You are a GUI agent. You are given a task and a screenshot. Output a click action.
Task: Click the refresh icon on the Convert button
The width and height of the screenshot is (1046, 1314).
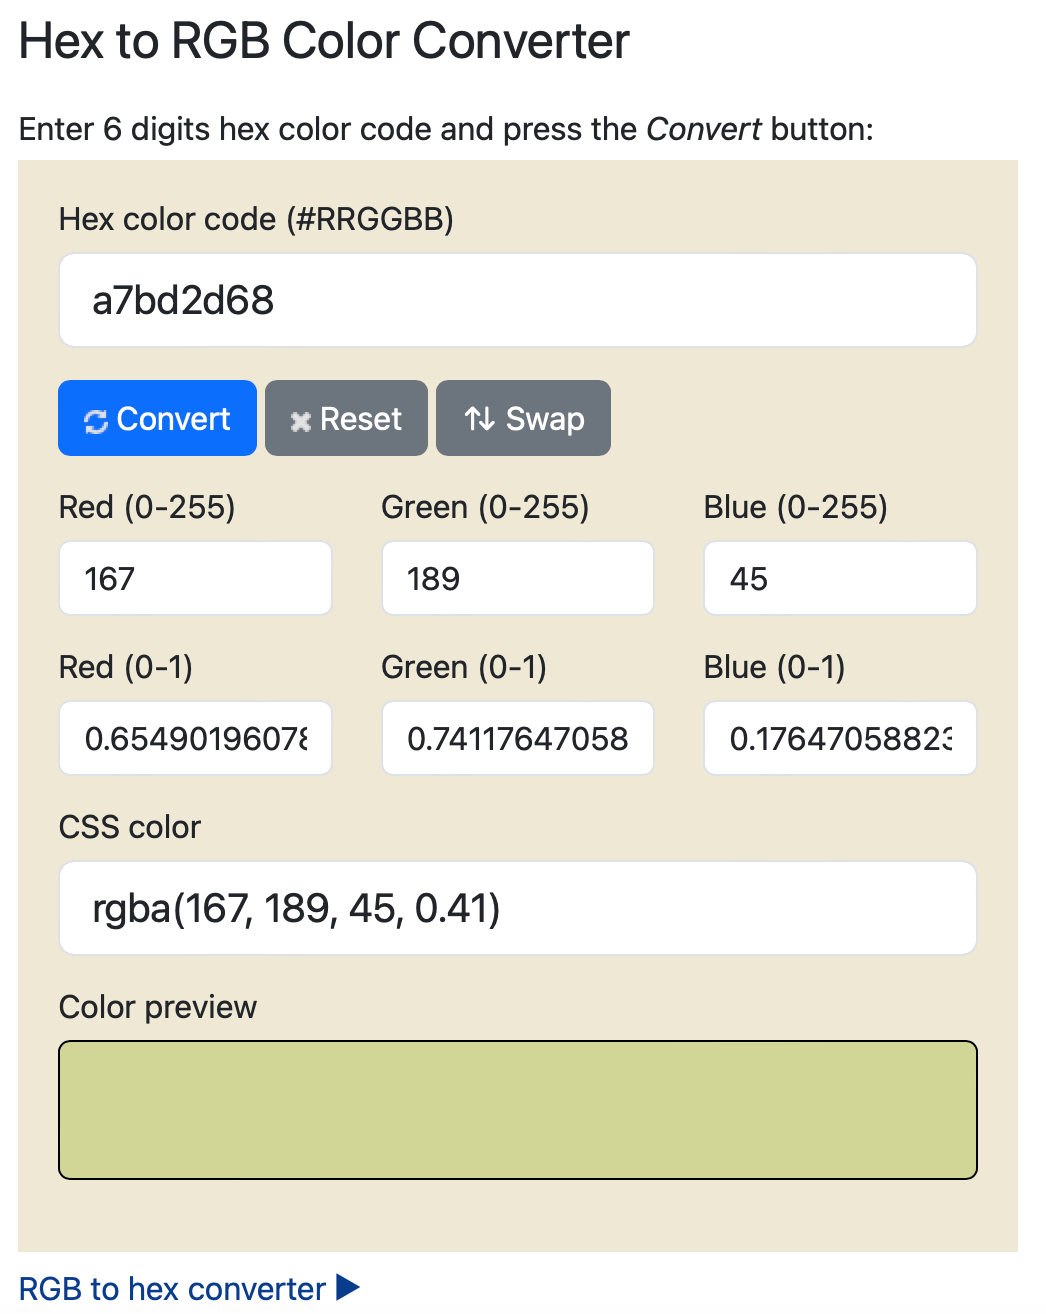(x=95, y=421)
